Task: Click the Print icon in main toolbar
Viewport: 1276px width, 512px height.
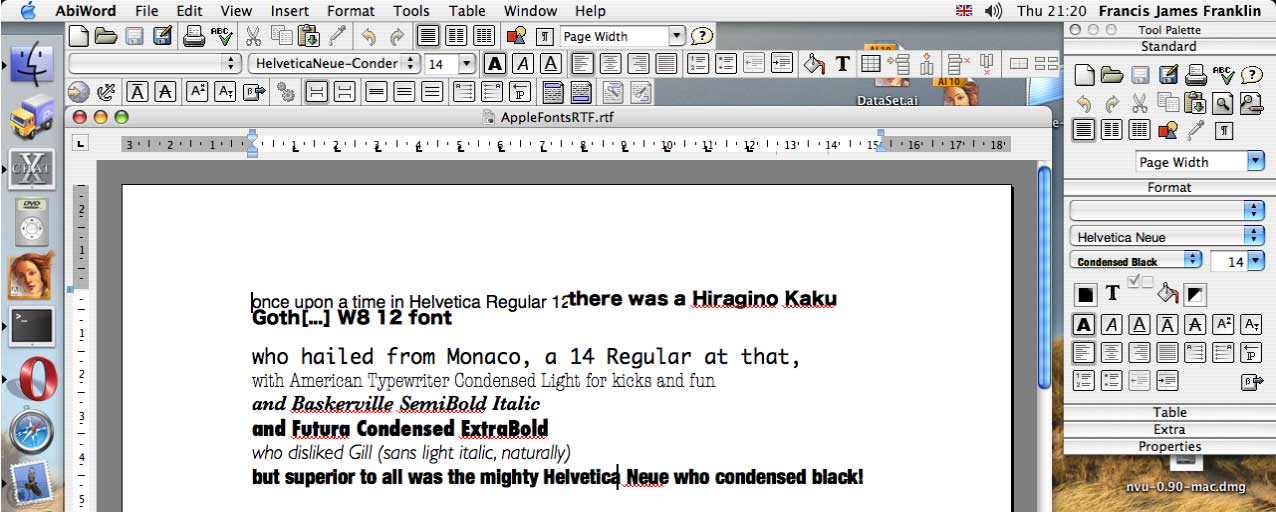Action: coord(193,36)
